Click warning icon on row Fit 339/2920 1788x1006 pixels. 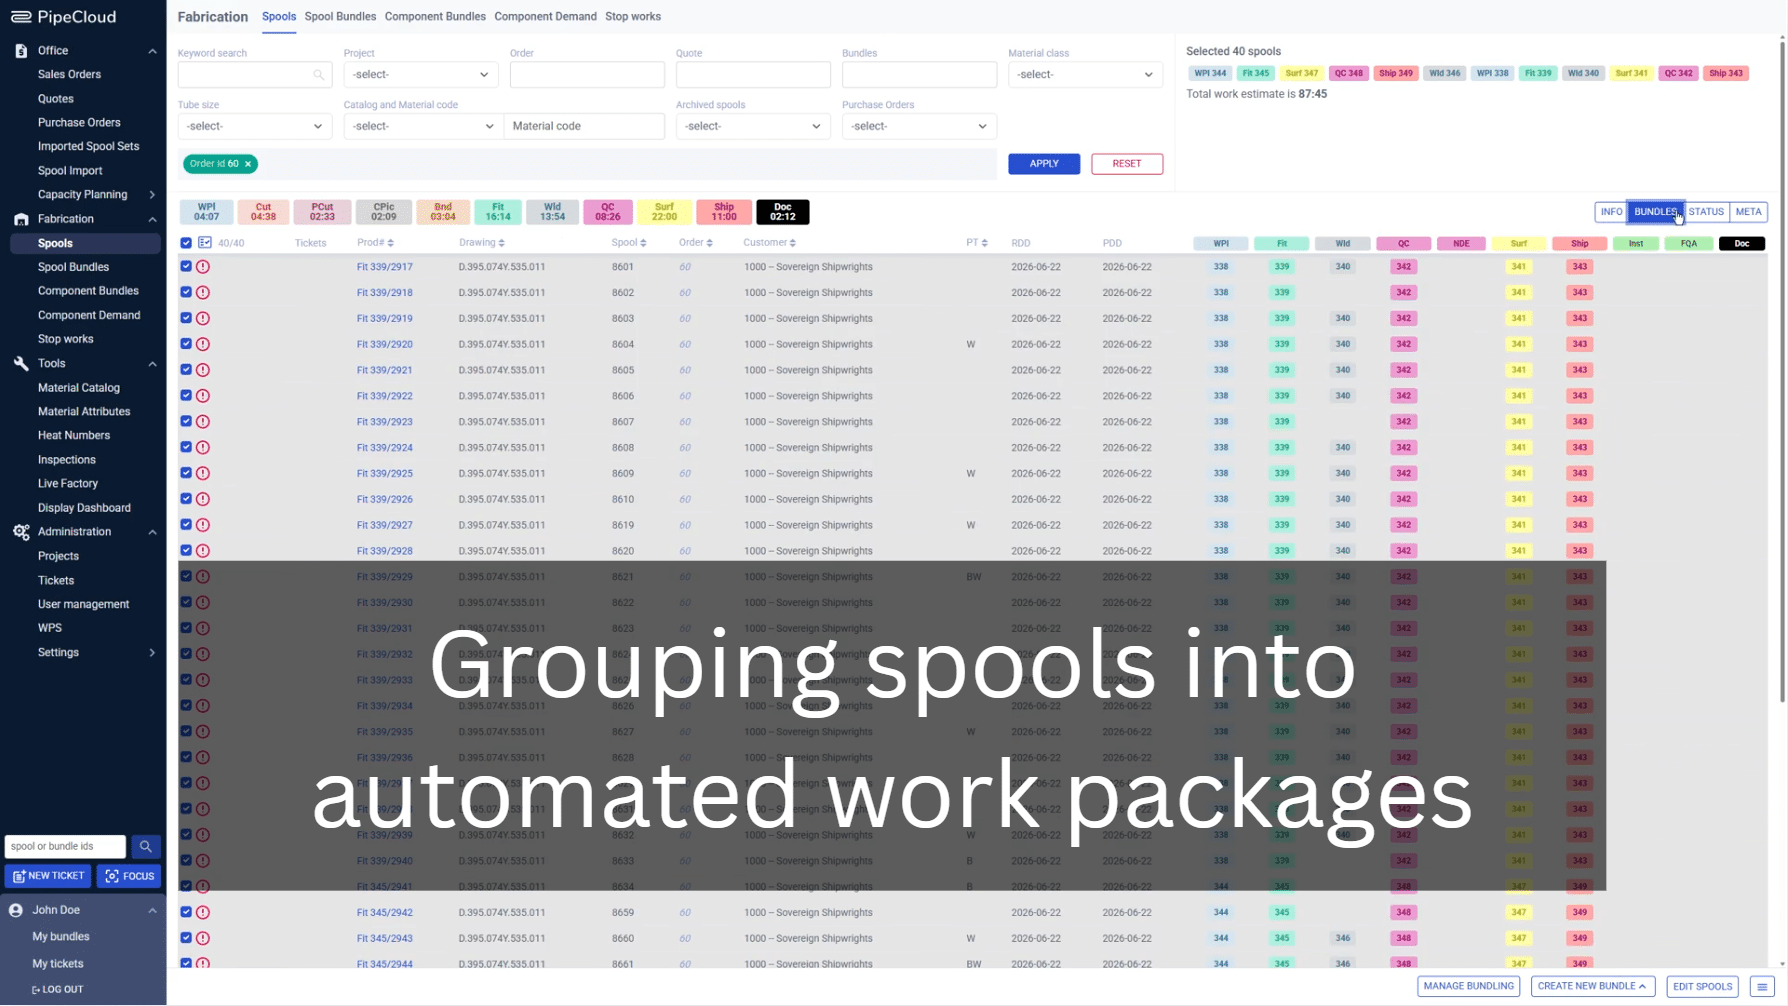[203, 344]
